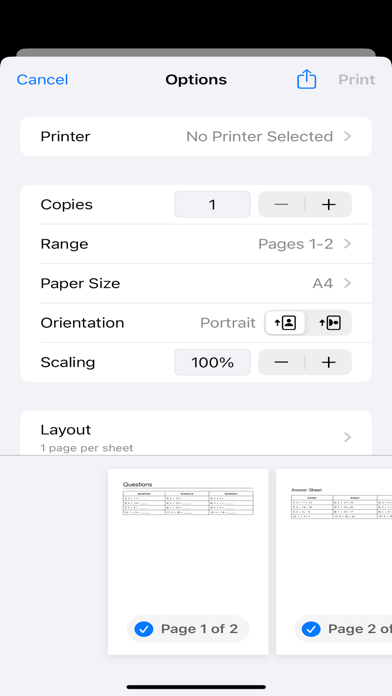Increase number of copies with plus
Viewport: 392px width, 696px height.
329,205
